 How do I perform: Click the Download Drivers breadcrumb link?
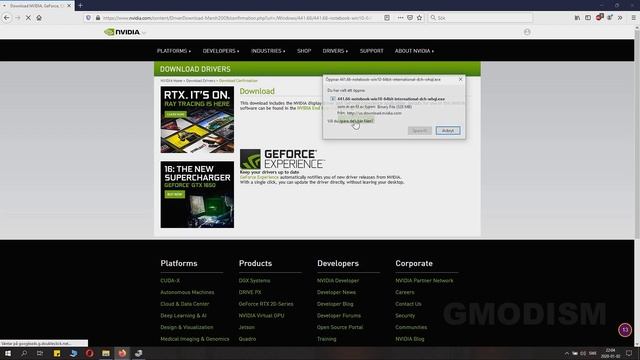click(x=200, y=81)
